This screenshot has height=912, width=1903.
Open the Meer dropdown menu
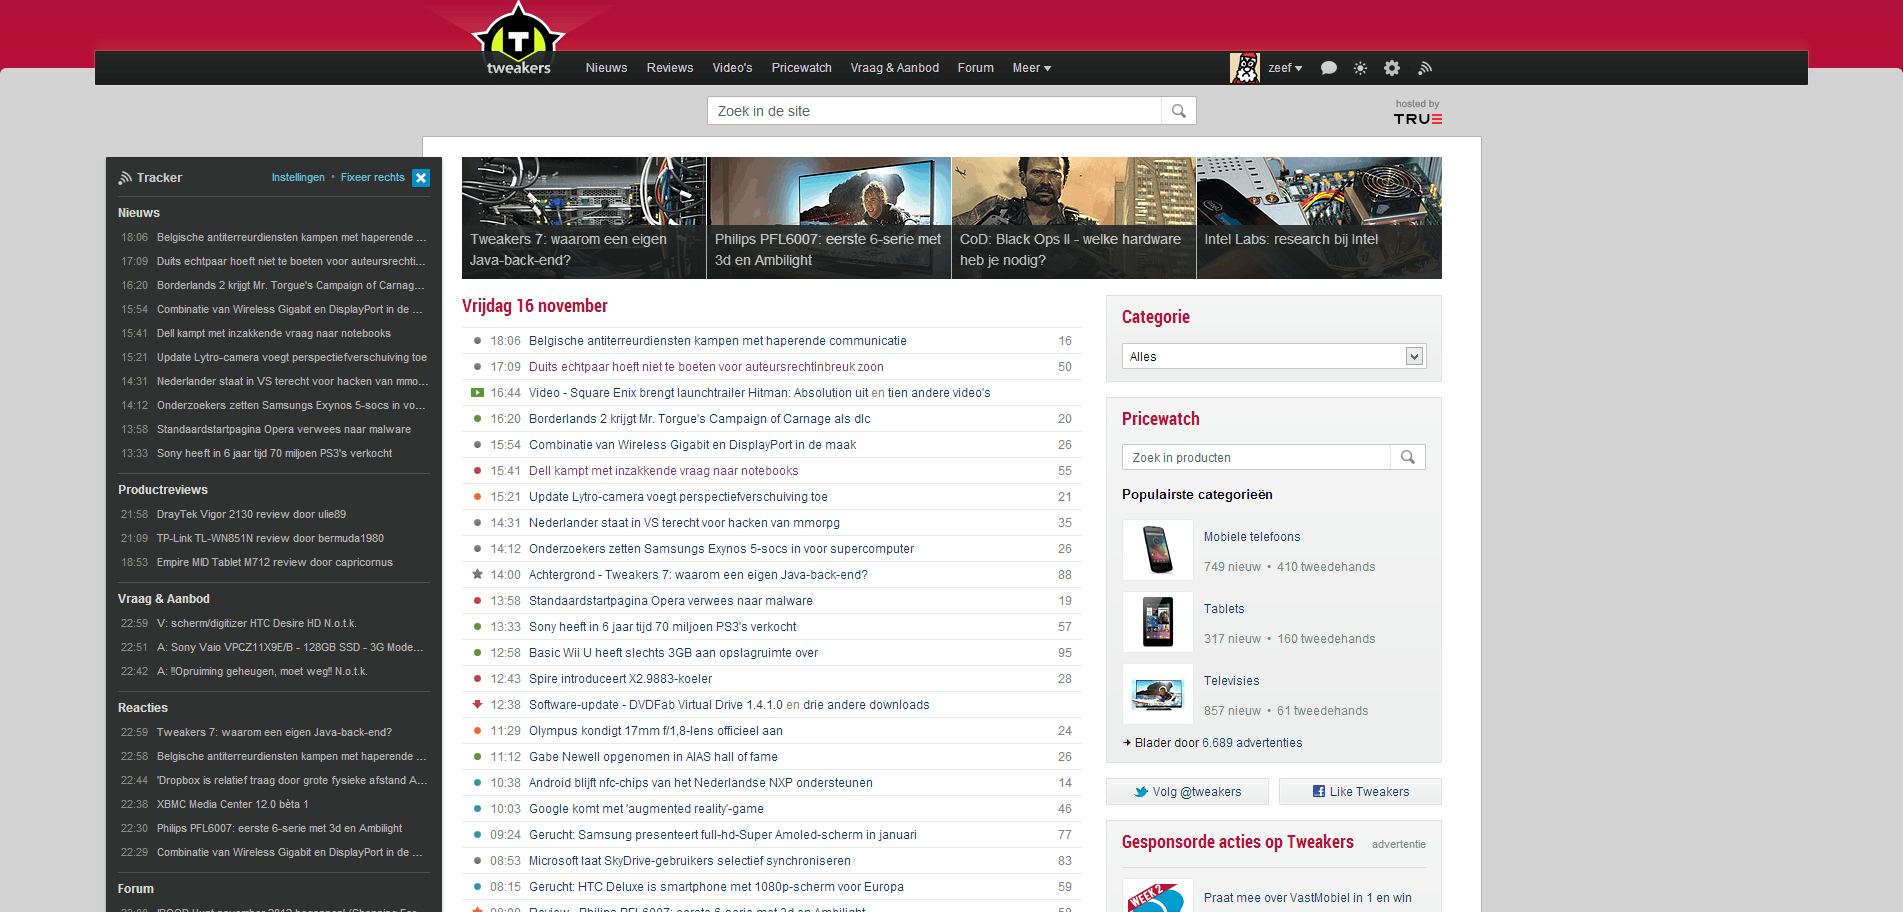[1032, 68]
